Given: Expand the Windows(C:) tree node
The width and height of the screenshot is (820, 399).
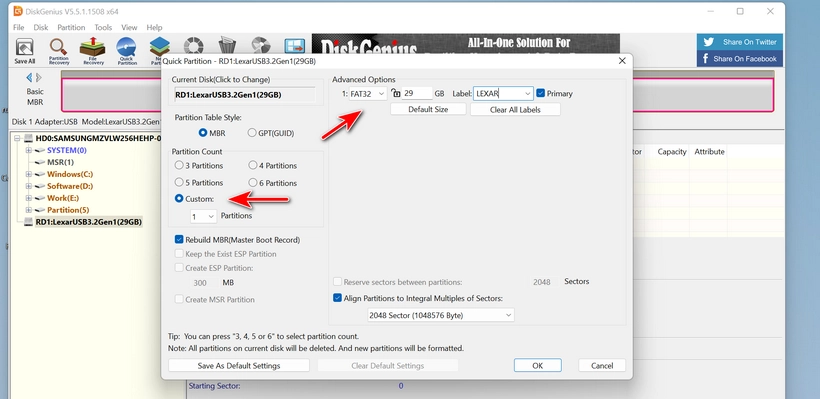Looking at the screenshot, I should 29,174.
